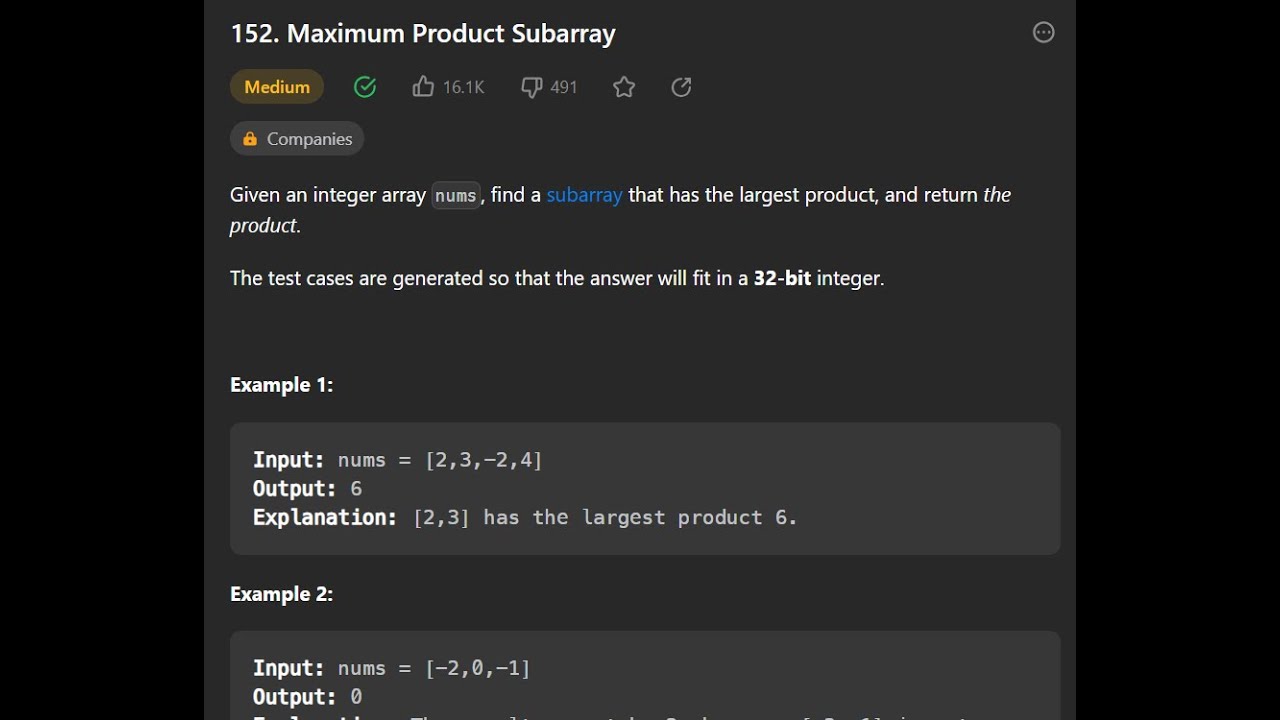Click the Example 1 heading
This screenshot has width=1280, height=720.
281,385
